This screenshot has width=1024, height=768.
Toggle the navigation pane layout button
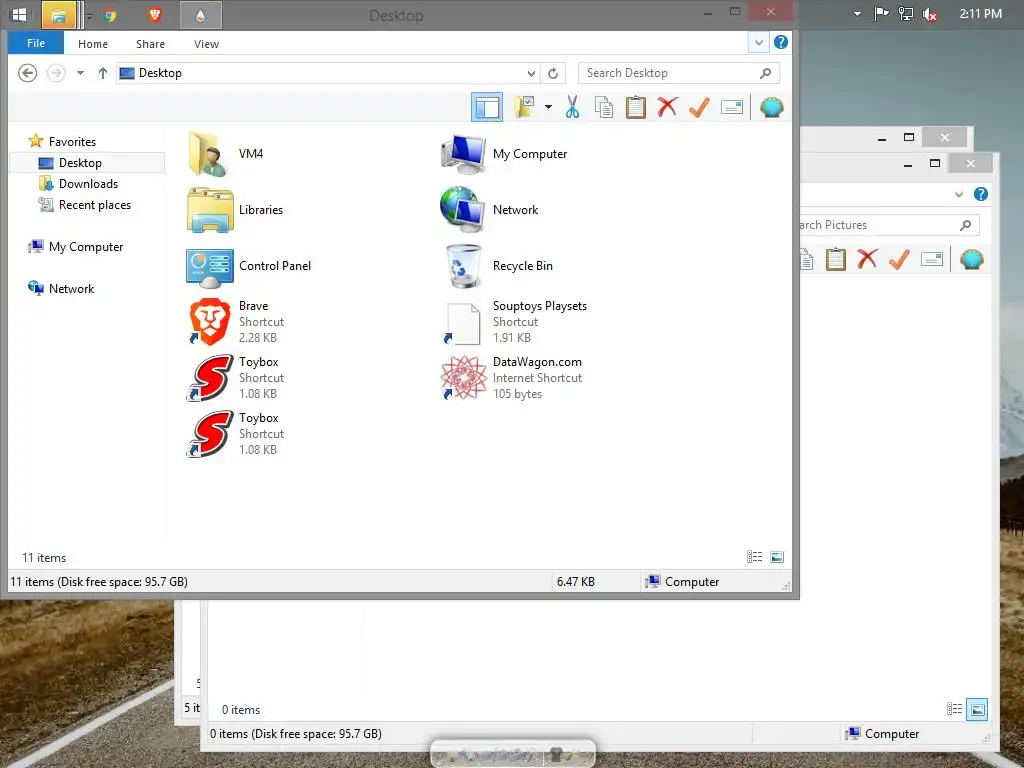487,107
